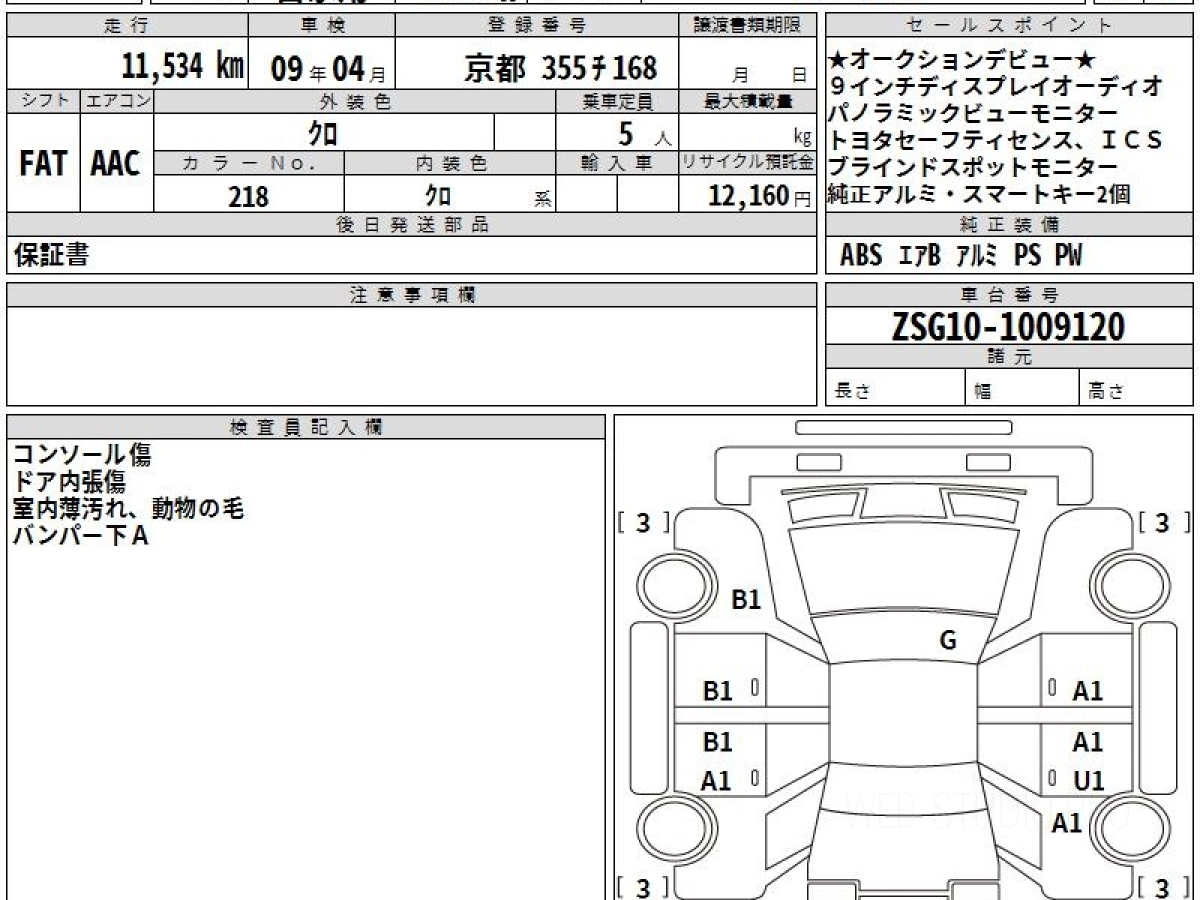
Task: Click the G mark on the windshield
Action: (x=948, y=641)
